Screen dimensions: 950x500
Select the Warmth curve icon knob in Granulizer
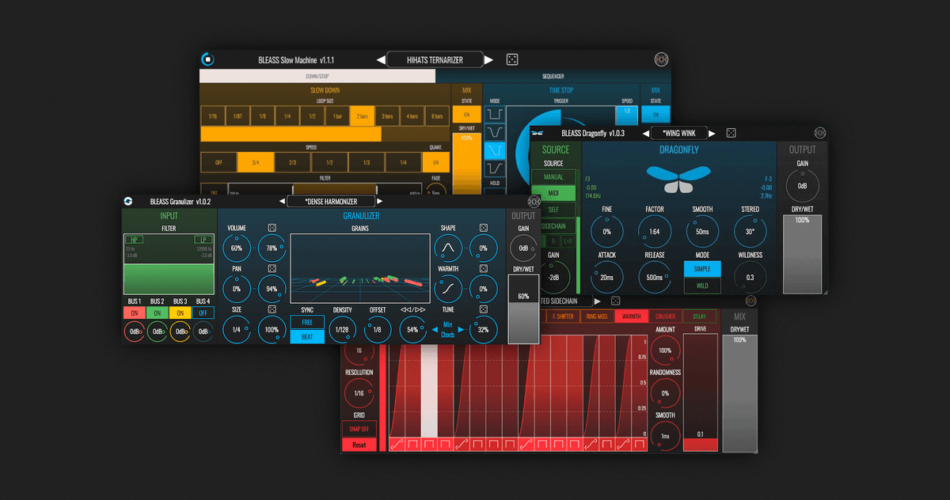click(x=448, y=289)
